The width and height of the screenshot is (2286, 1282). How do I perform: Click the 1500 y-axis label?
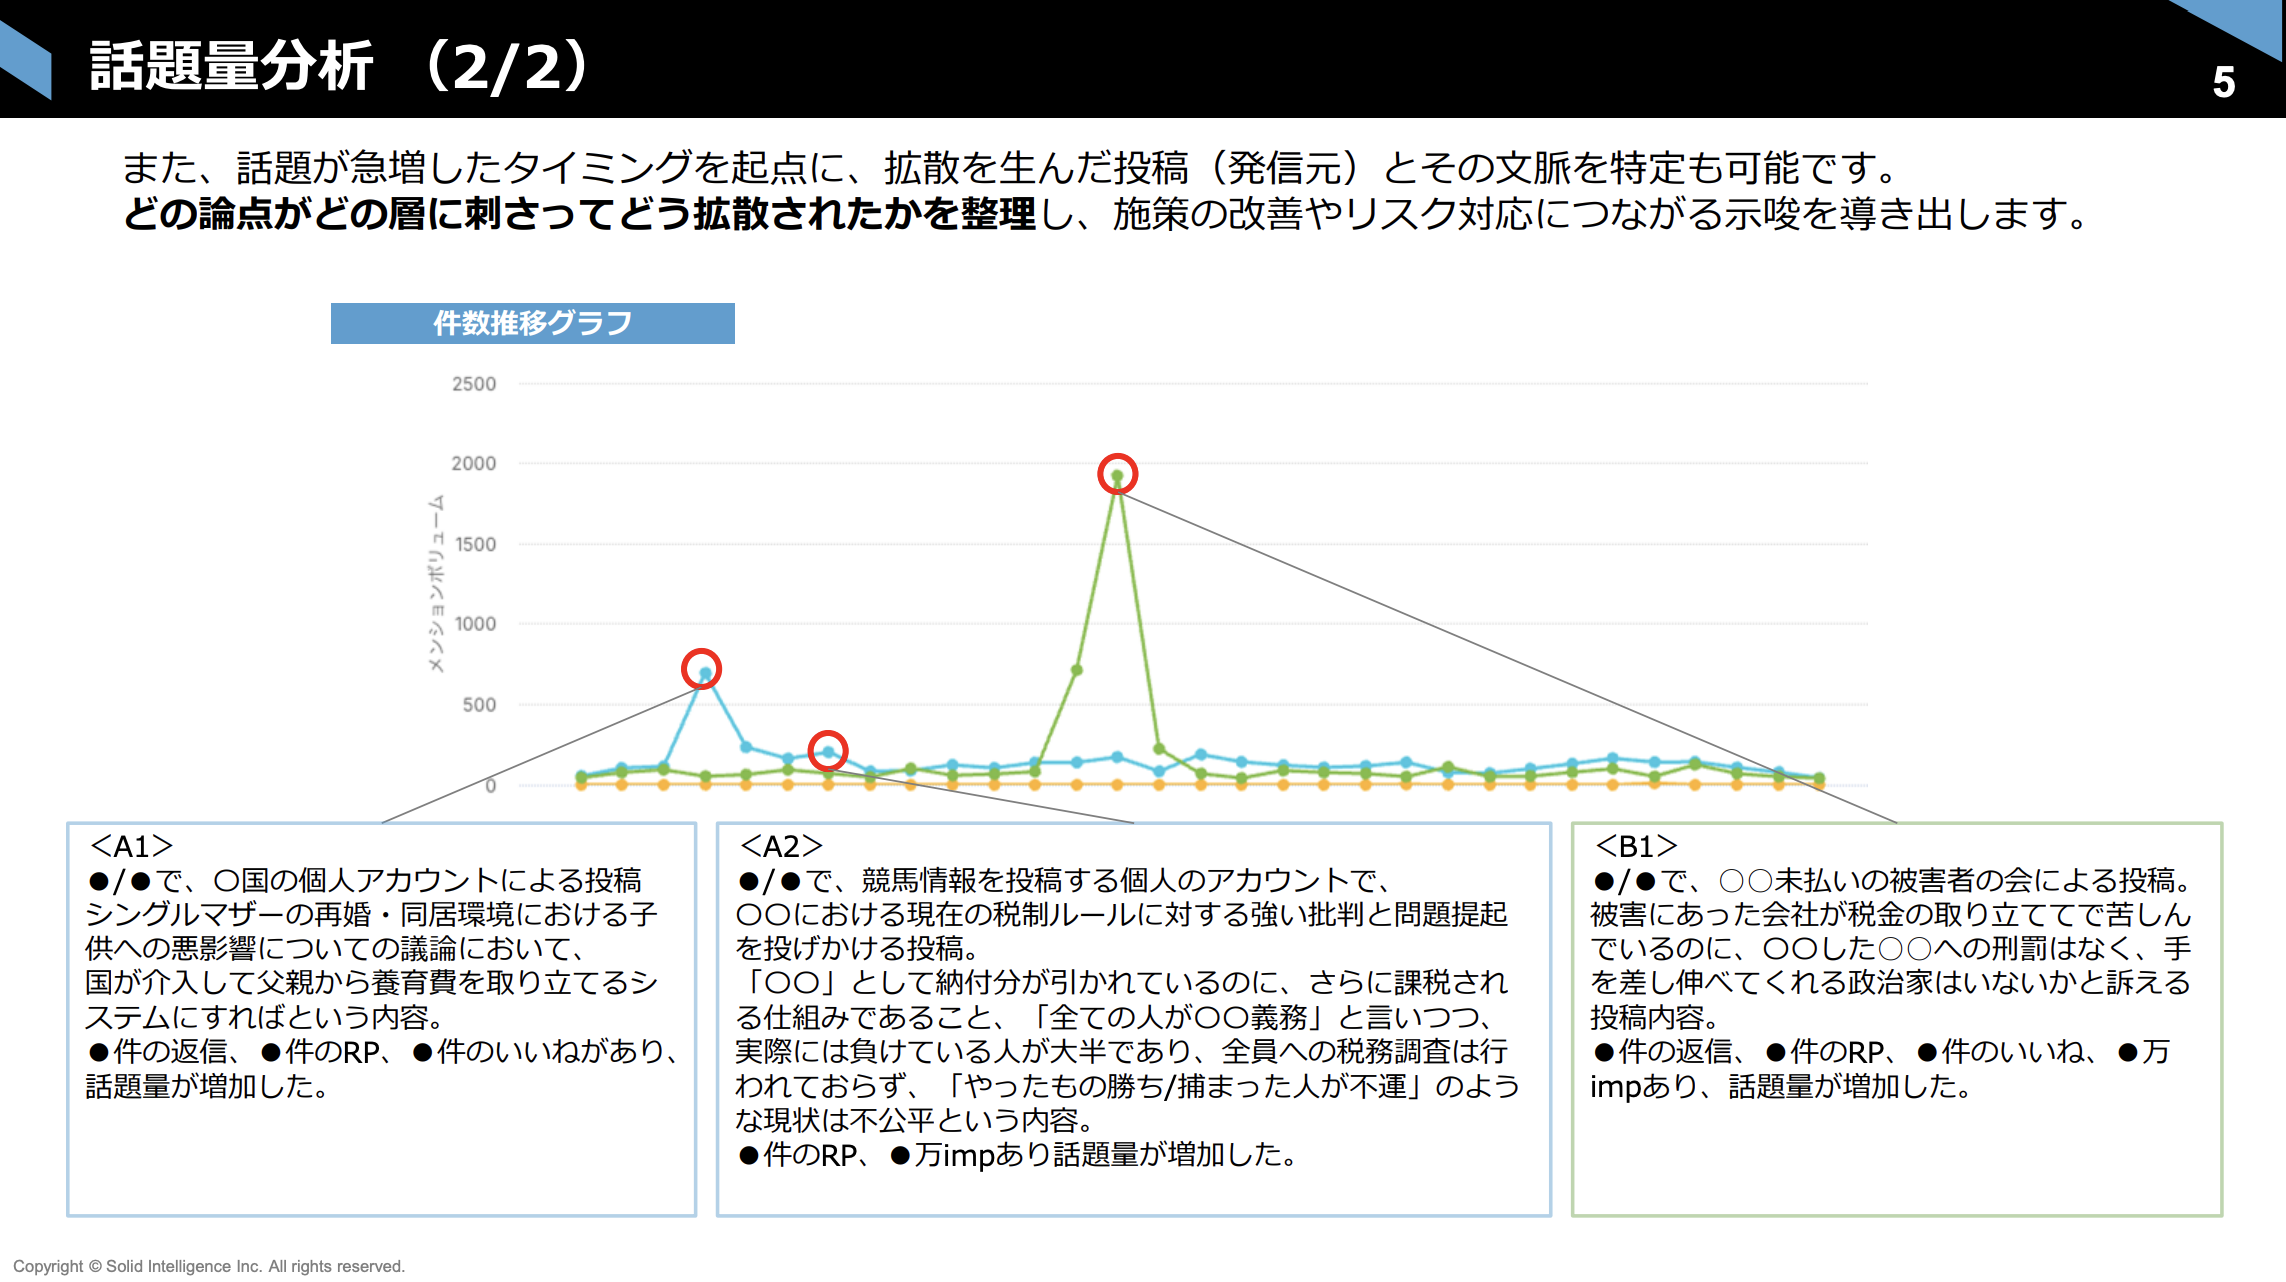click(x=476, y=544)
